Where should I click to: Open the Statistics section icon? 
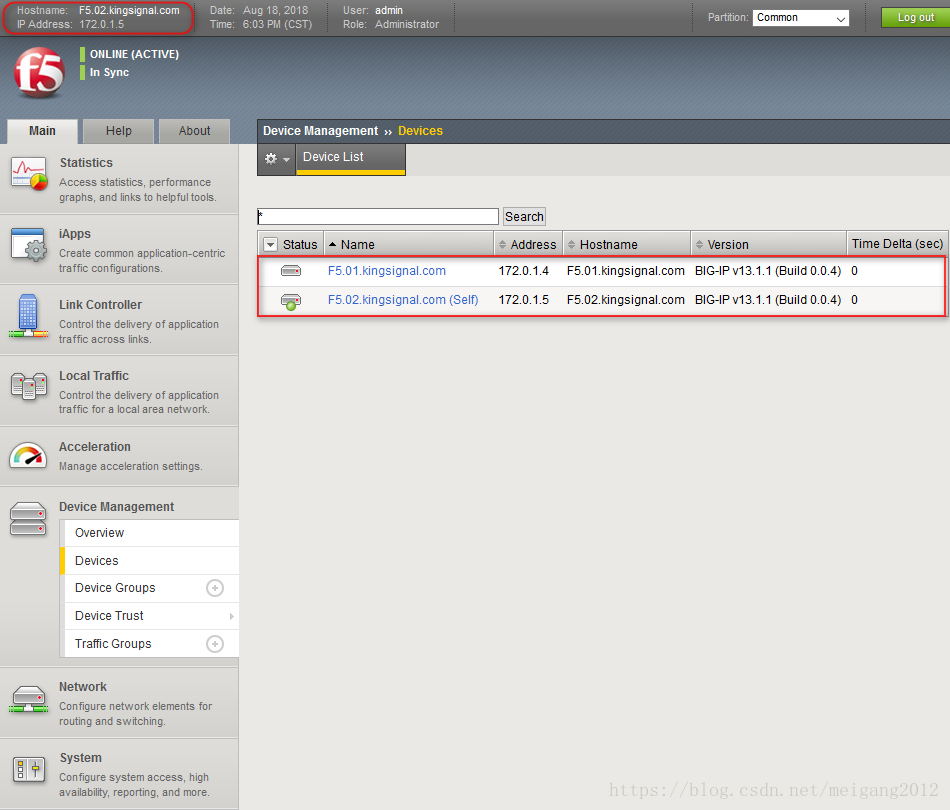[29, 174]
